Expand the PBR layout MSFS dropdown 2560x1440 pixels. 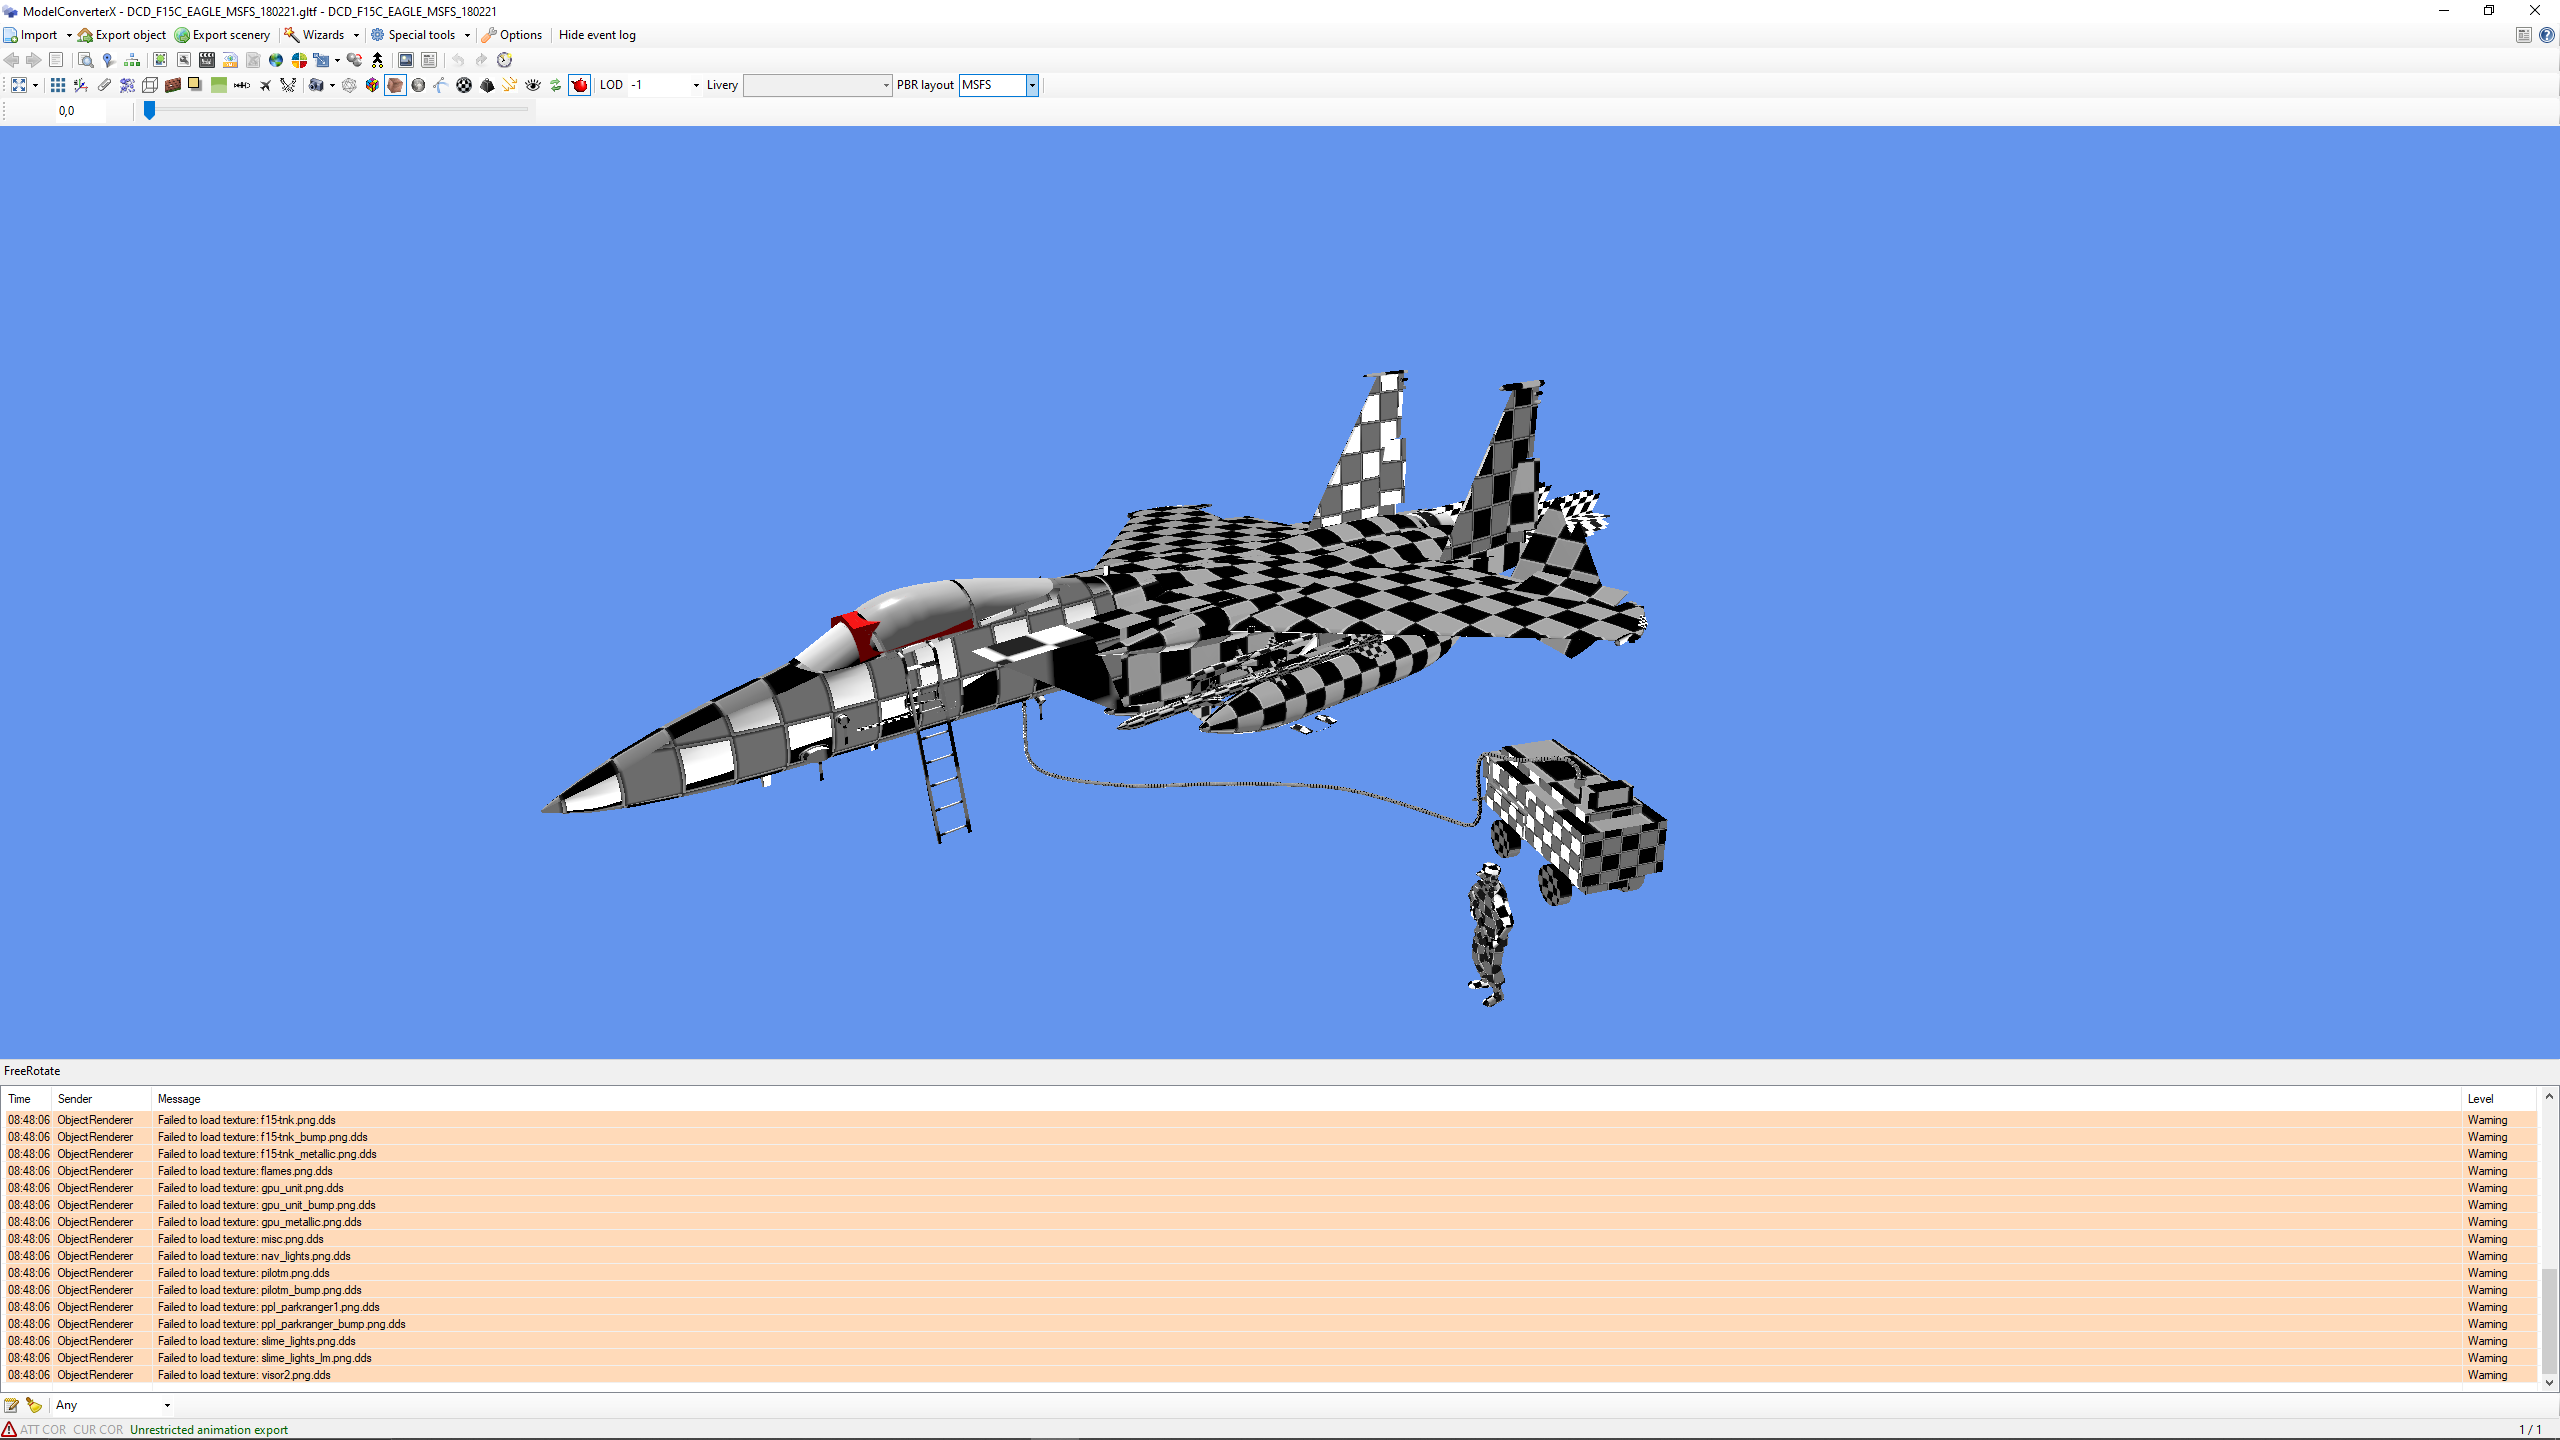1032,85
